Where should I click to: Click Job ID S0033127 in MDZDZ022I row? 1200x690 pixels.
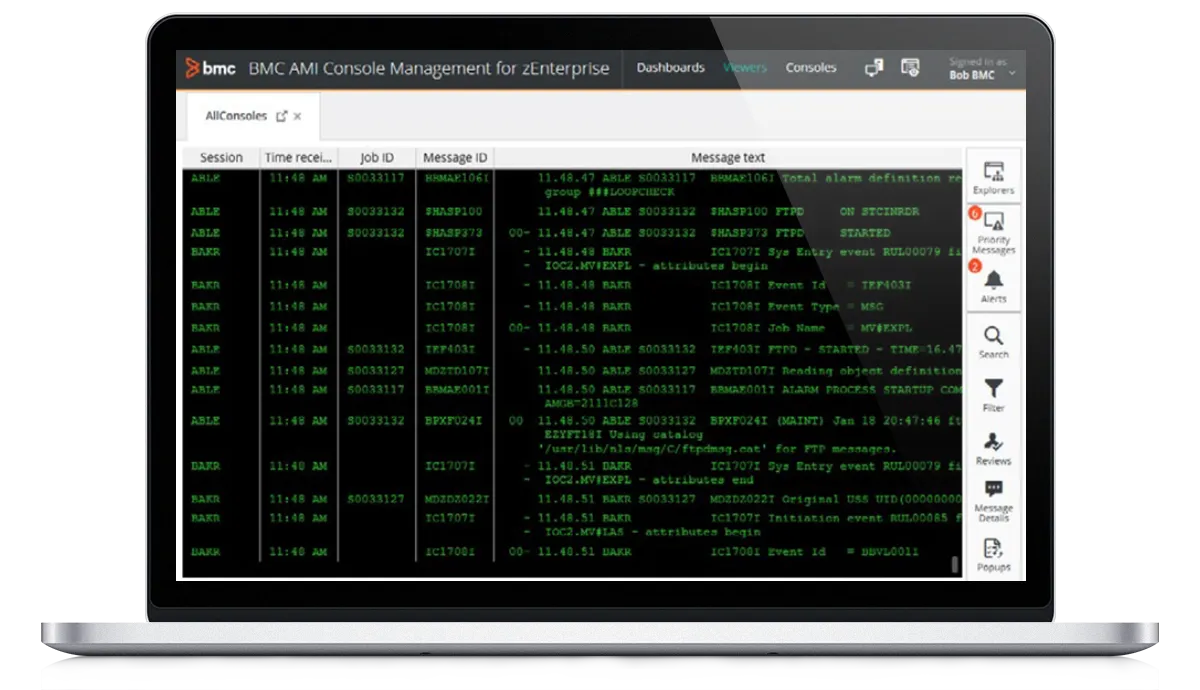376,499
